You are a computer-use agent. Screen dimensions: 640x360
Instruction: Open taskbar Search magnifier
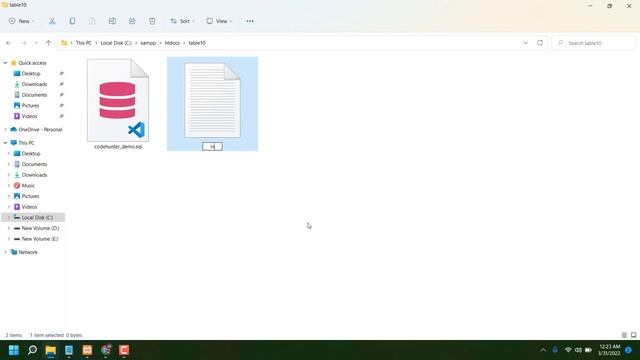32,350
